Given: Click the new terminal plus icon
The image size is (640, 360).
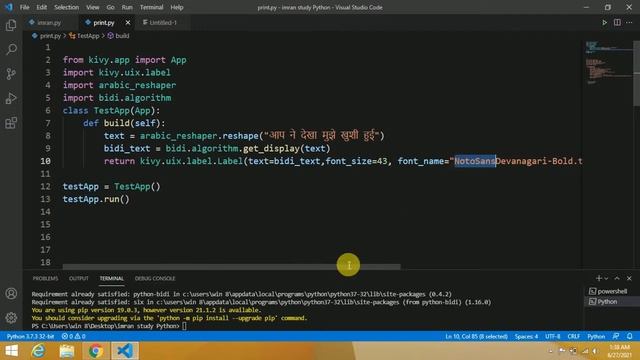Looking at the screenshot, I should click(598, 278).
